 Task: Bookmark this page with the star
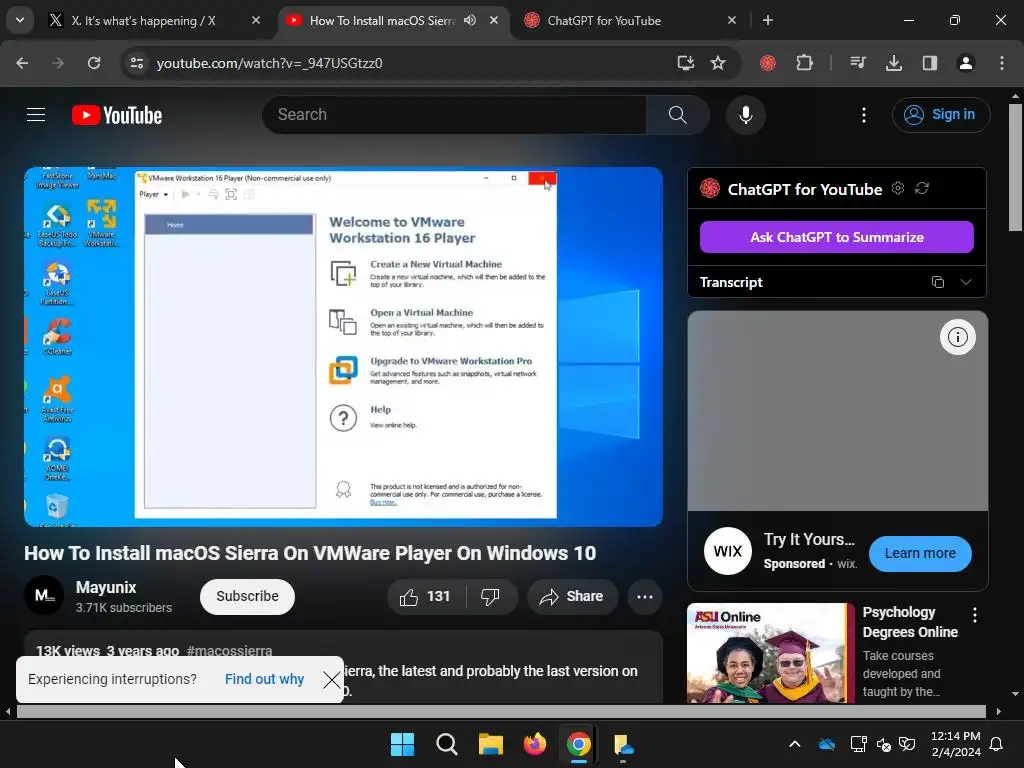tap(718, 63)
